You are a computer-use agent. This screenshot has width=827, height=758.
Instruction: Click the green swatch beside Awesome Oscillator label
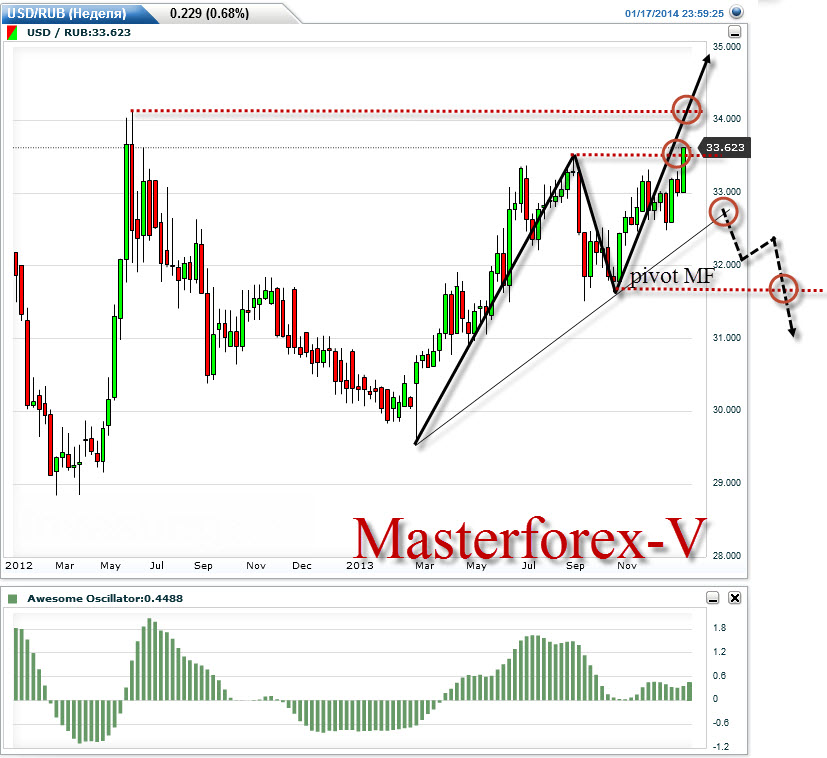(x=13, y=599)
